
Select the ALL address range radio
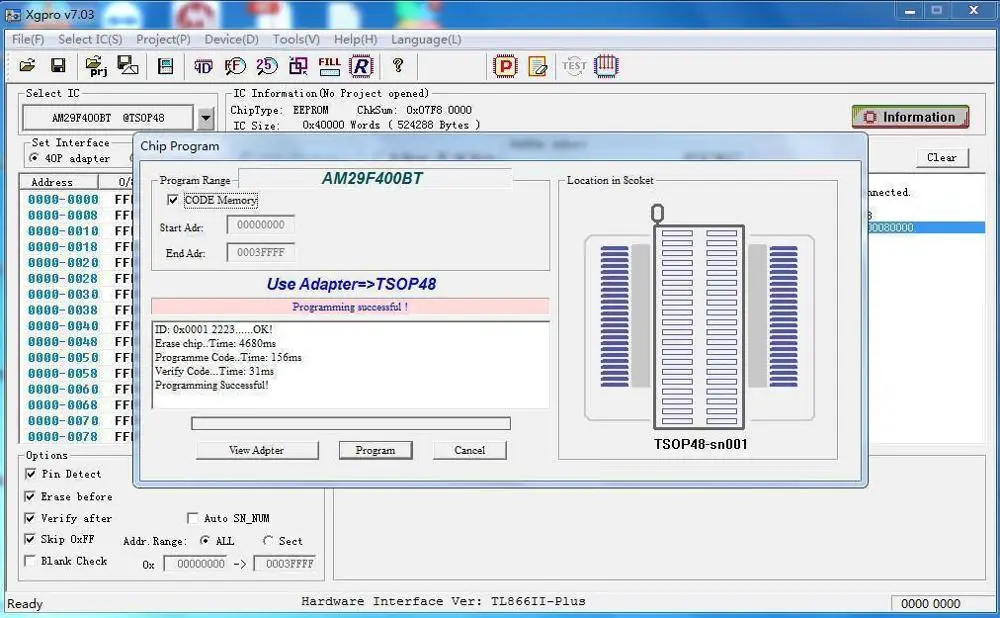tap(205, 541)
